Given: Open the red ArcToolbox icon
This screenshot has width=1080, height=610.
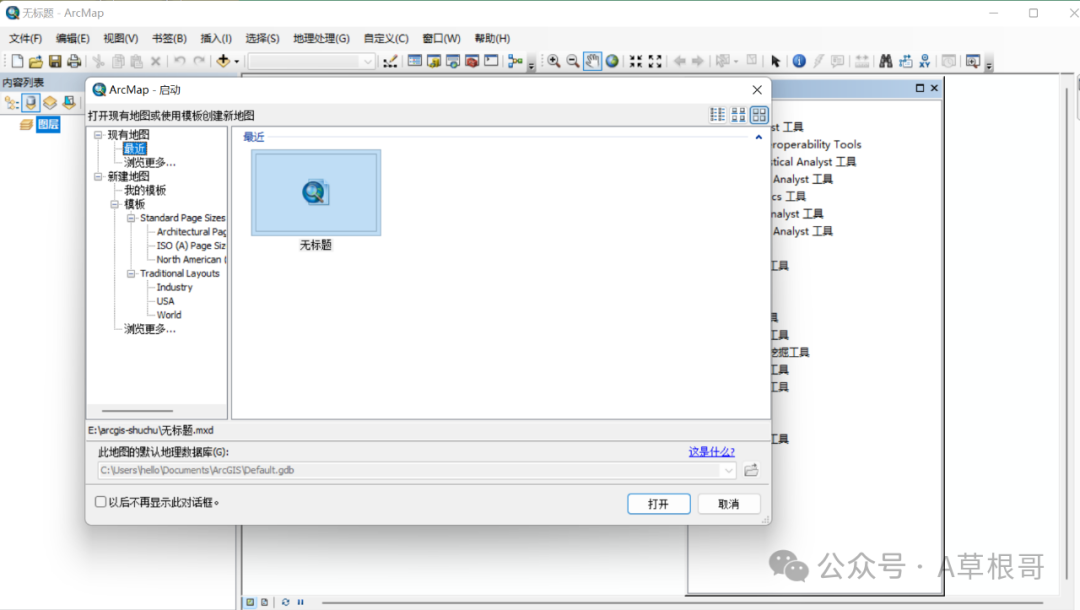Looking at the screenshot, I should 472,61.
